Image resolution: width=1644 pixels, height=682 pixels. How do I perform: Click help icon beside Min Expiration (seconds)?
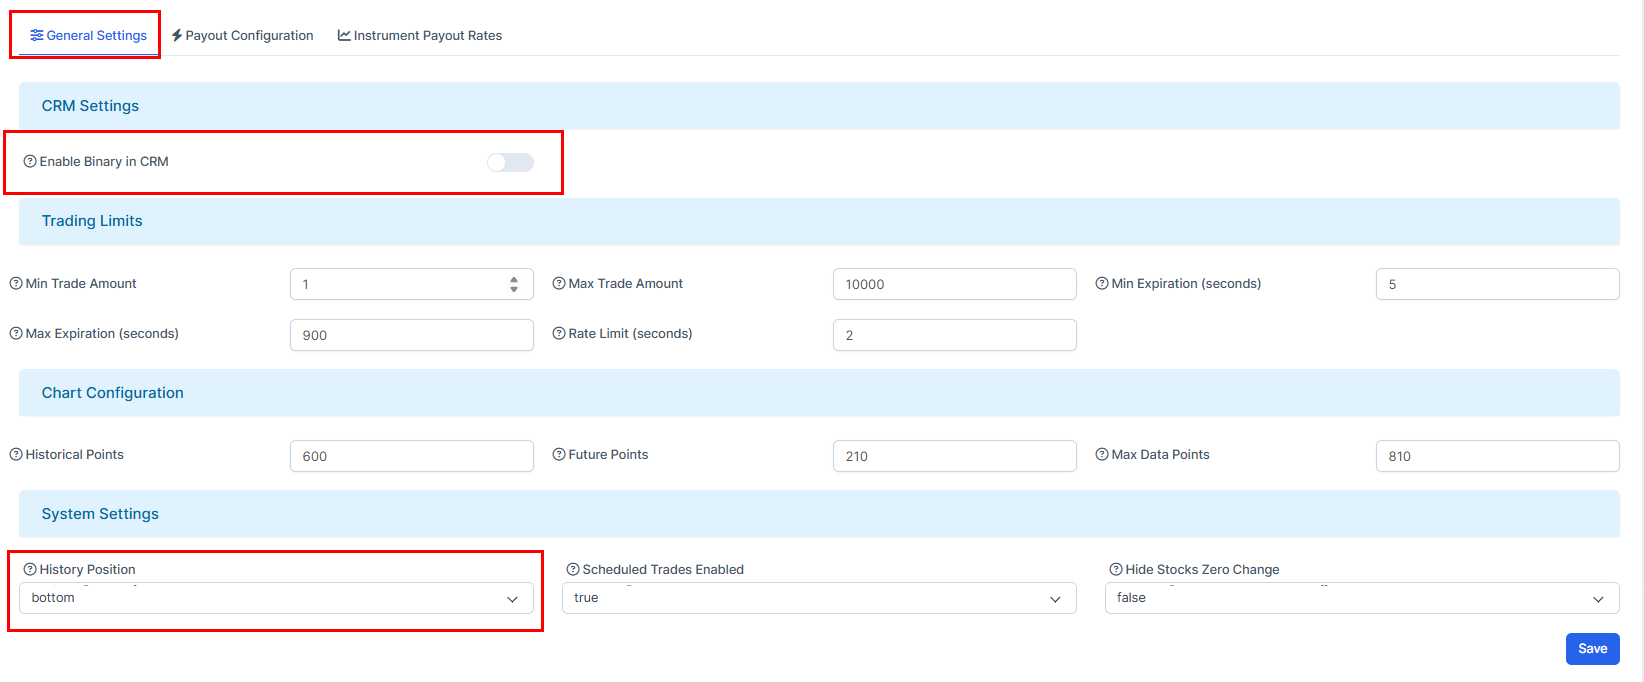(x=1102, y=284)
